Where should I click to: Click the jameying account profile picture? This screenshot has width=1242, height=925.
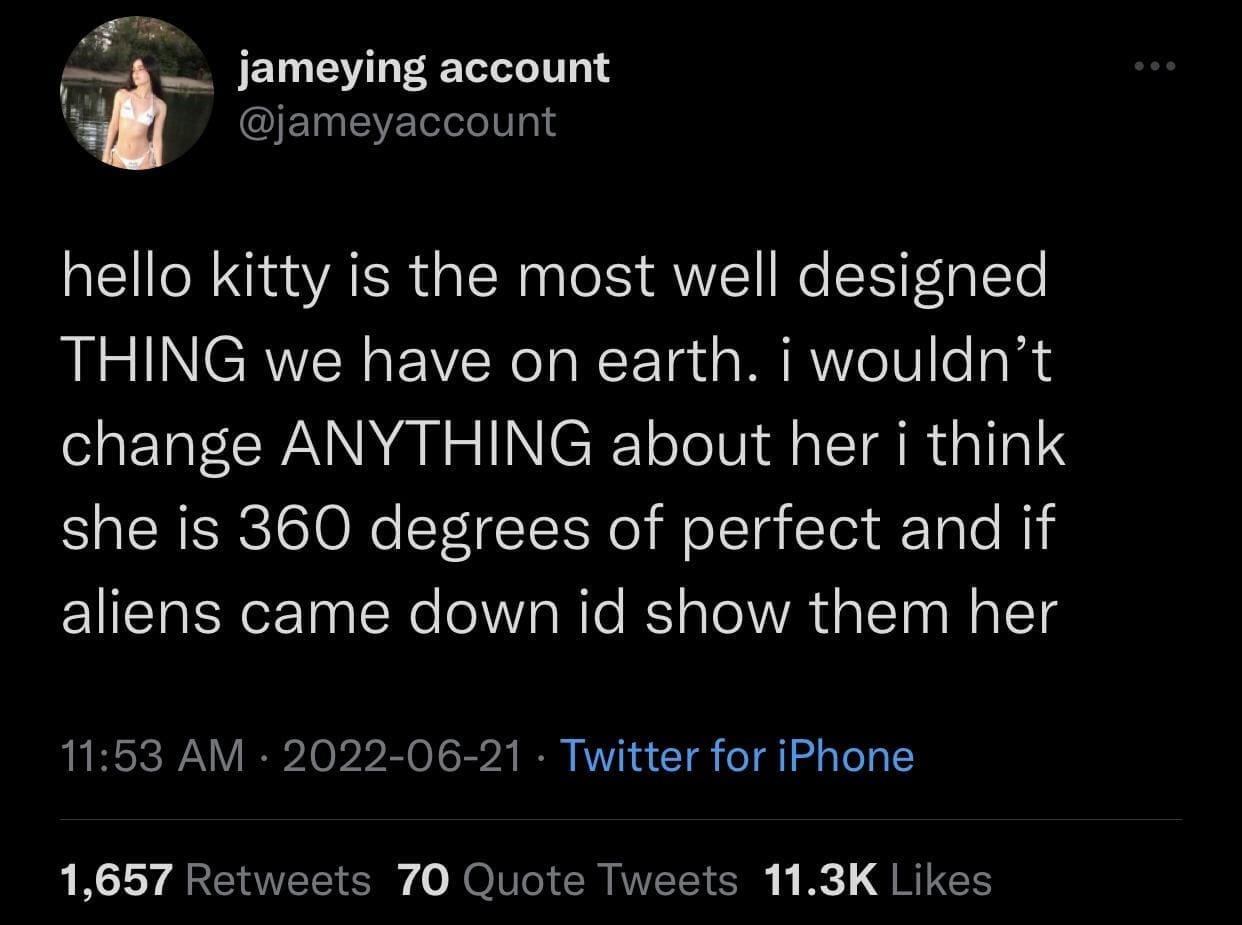click(x=137, y=93)
